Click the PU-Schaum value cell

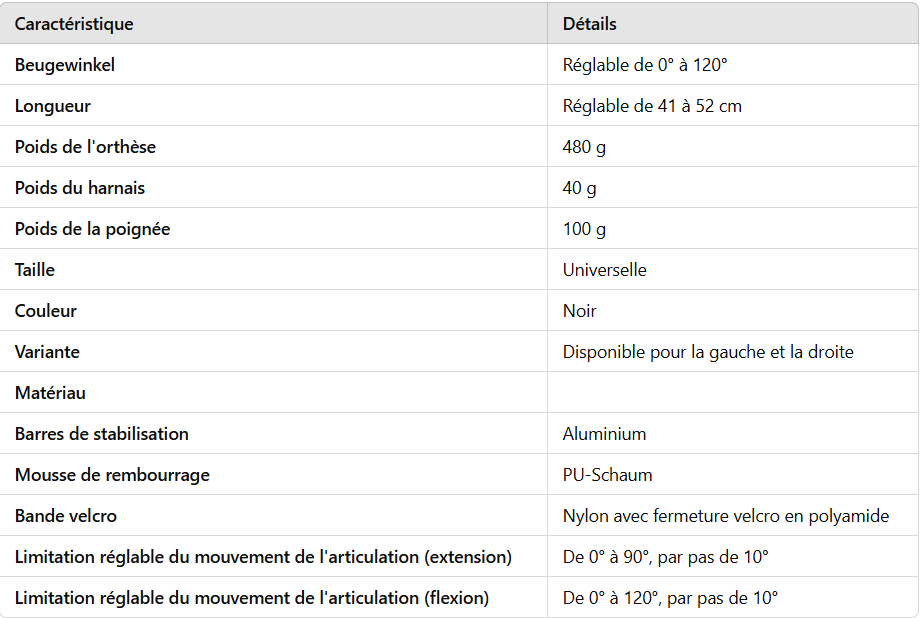[607, 475]
